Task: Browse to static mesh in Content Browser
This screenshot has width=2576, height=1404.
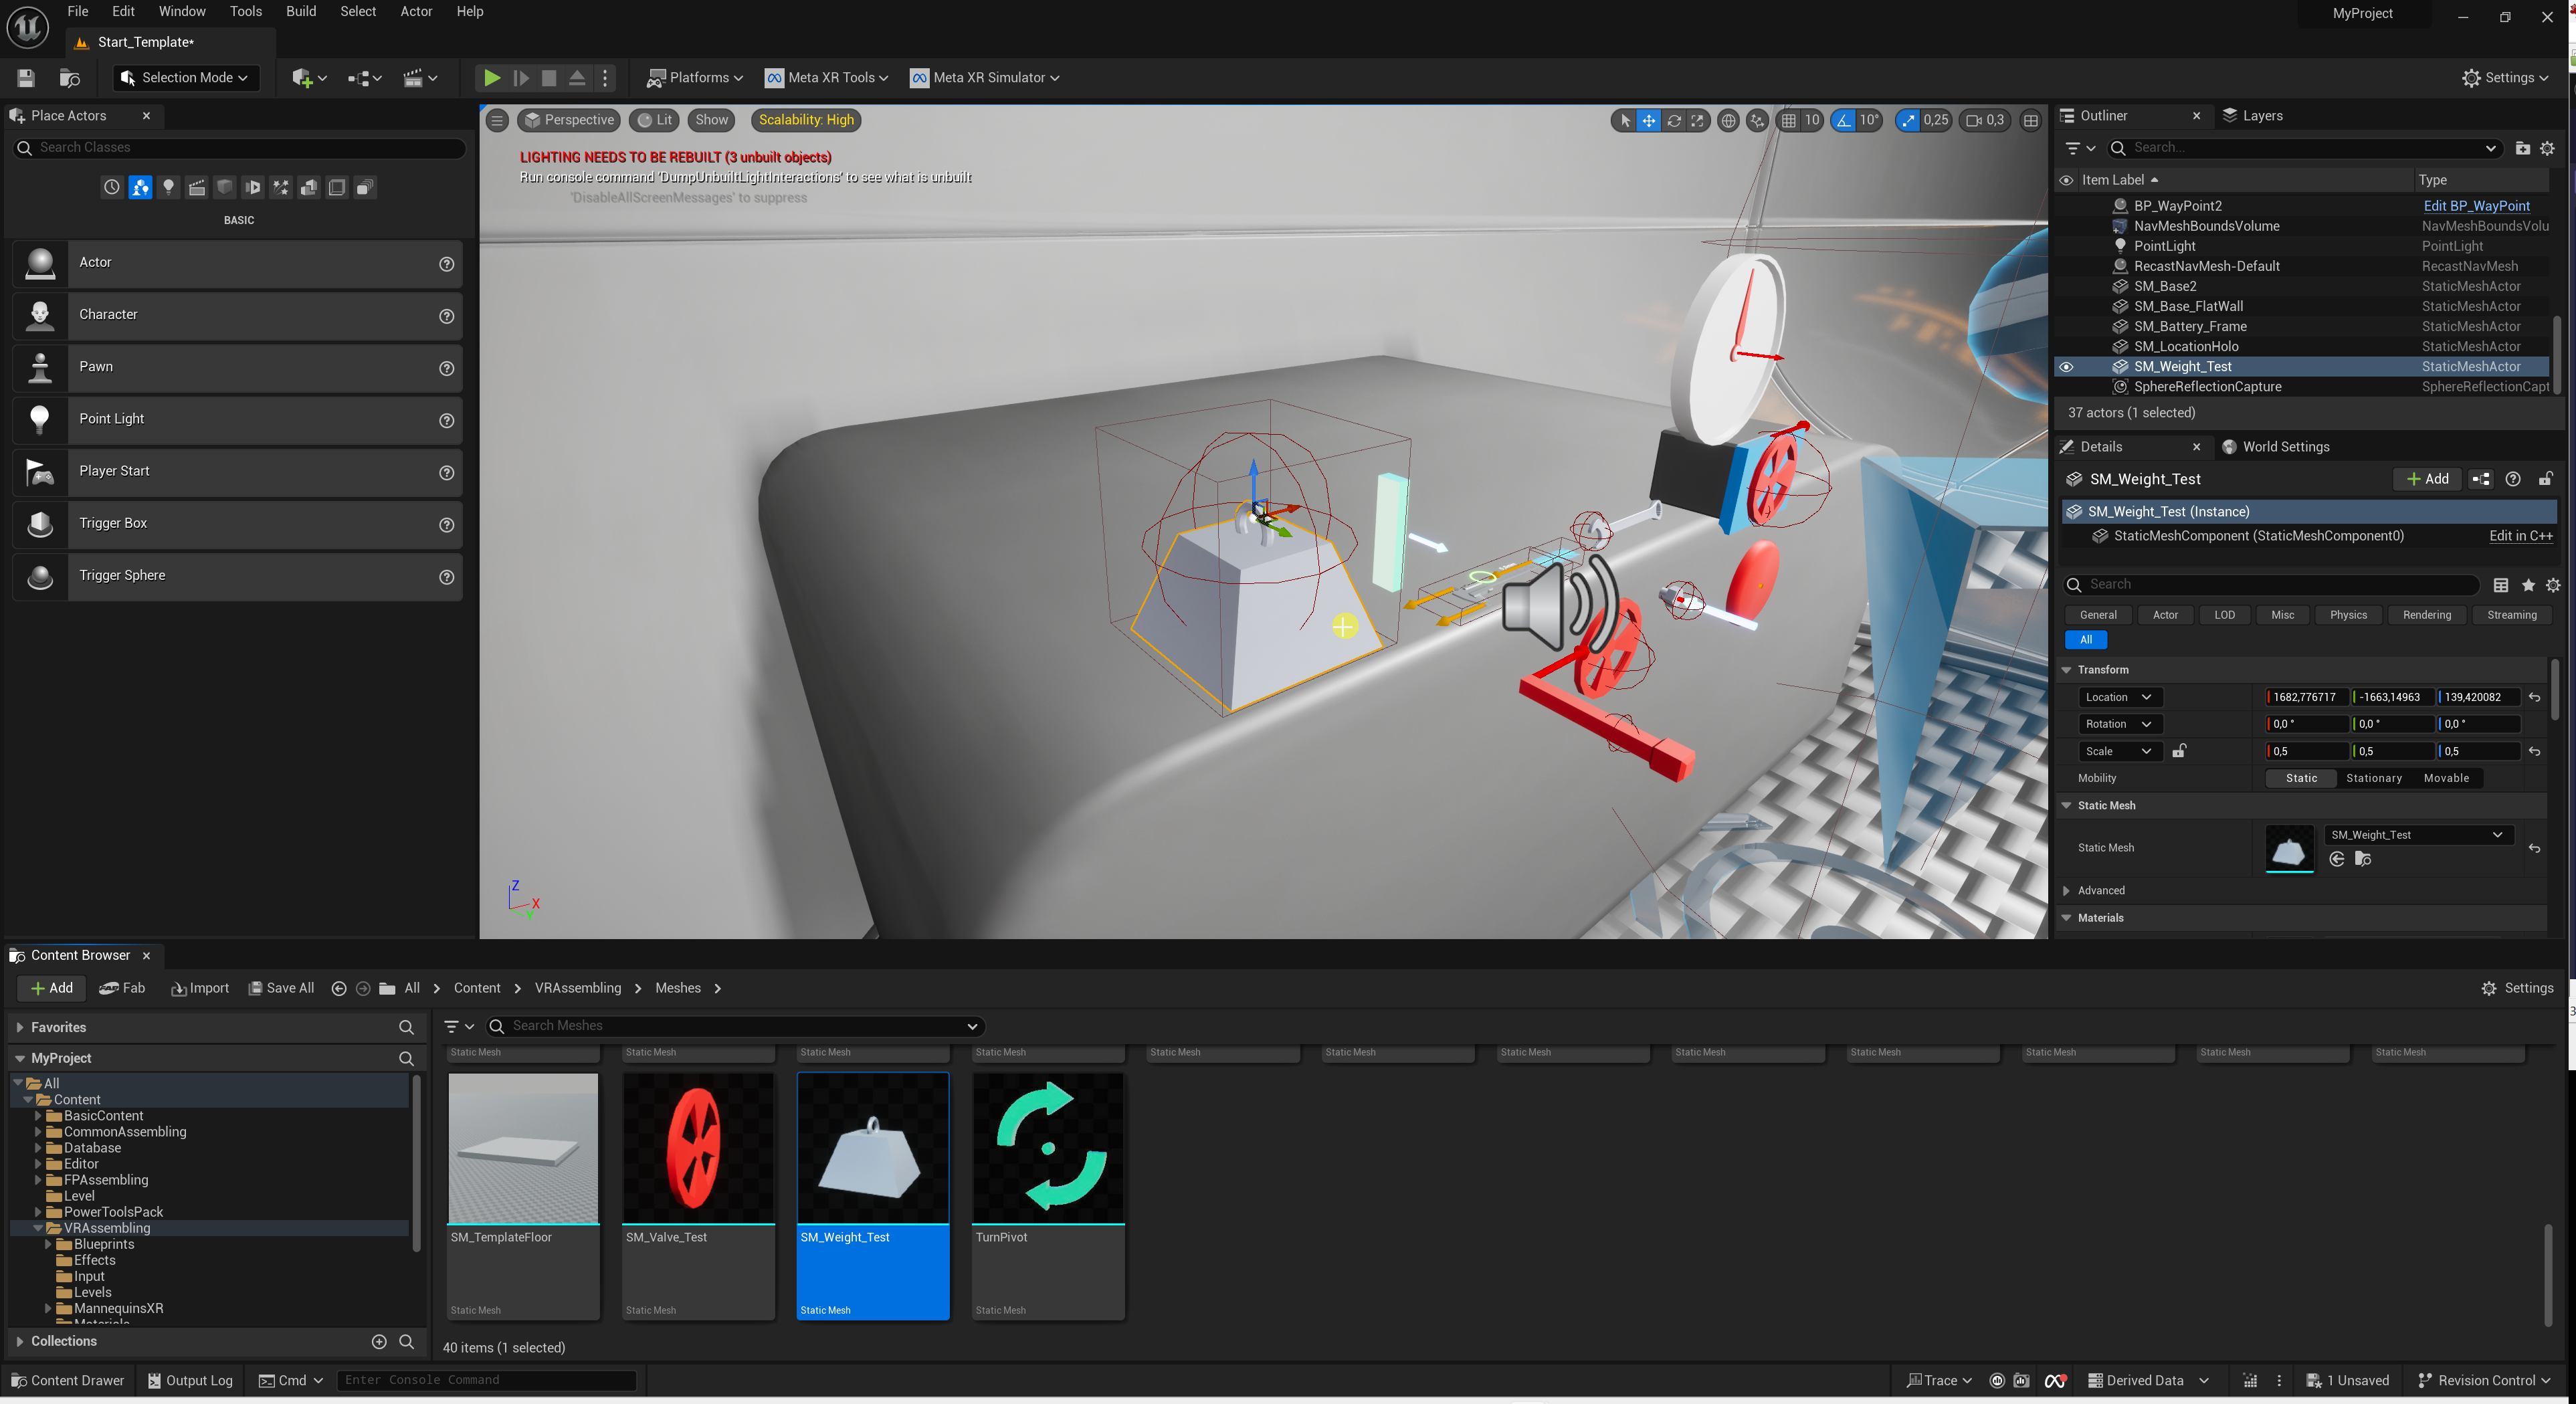Action: click(x=2362, y=859)
